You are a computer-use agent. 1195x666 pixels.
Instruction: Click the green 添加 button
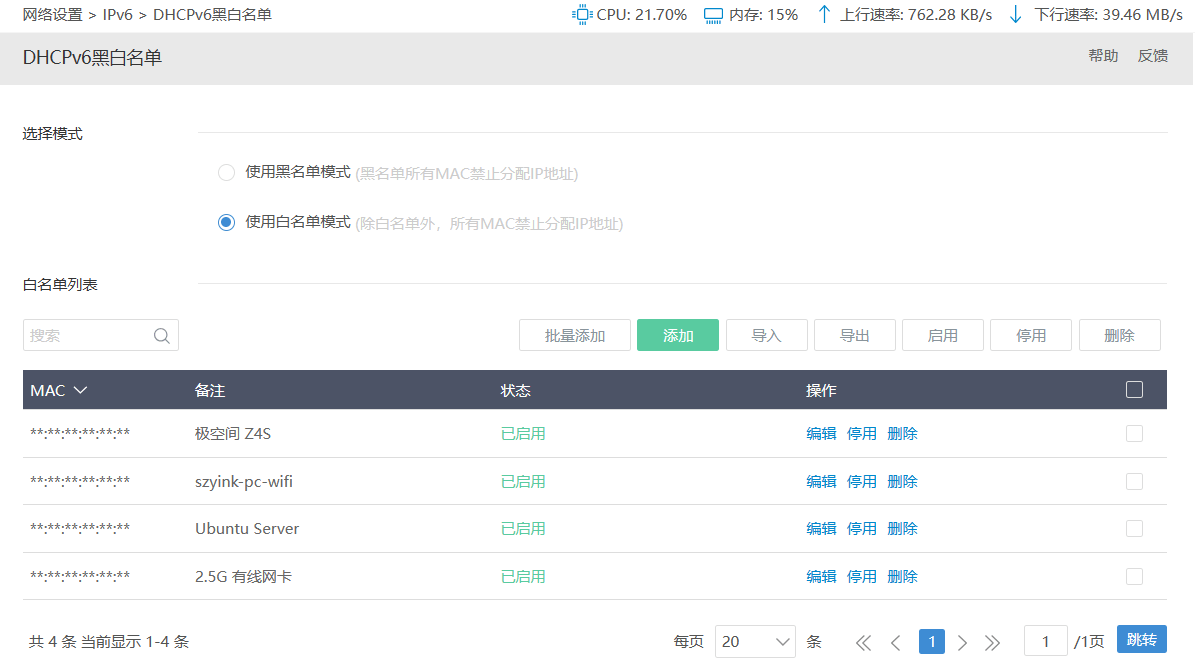678,335
